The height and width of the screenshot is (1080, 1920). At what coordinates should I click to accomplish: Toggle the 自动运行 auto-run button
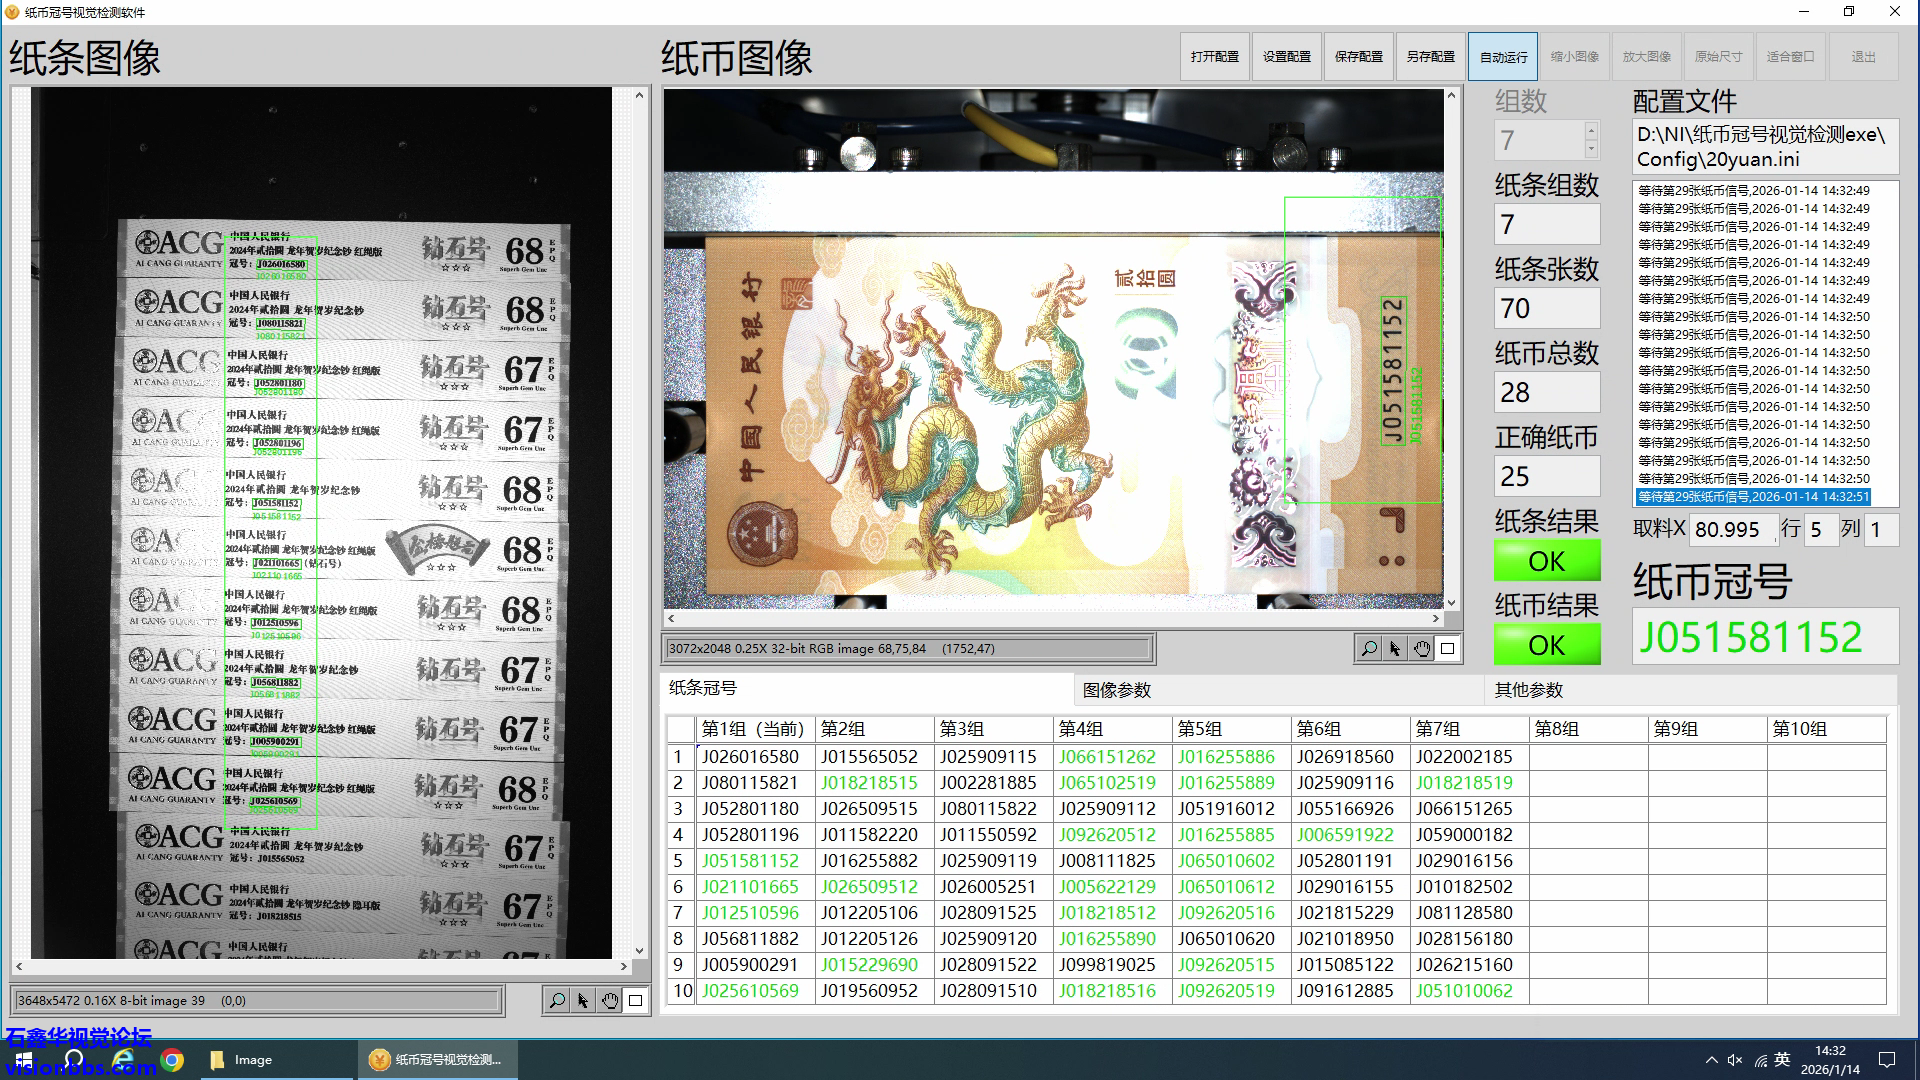coord(1503,57)
